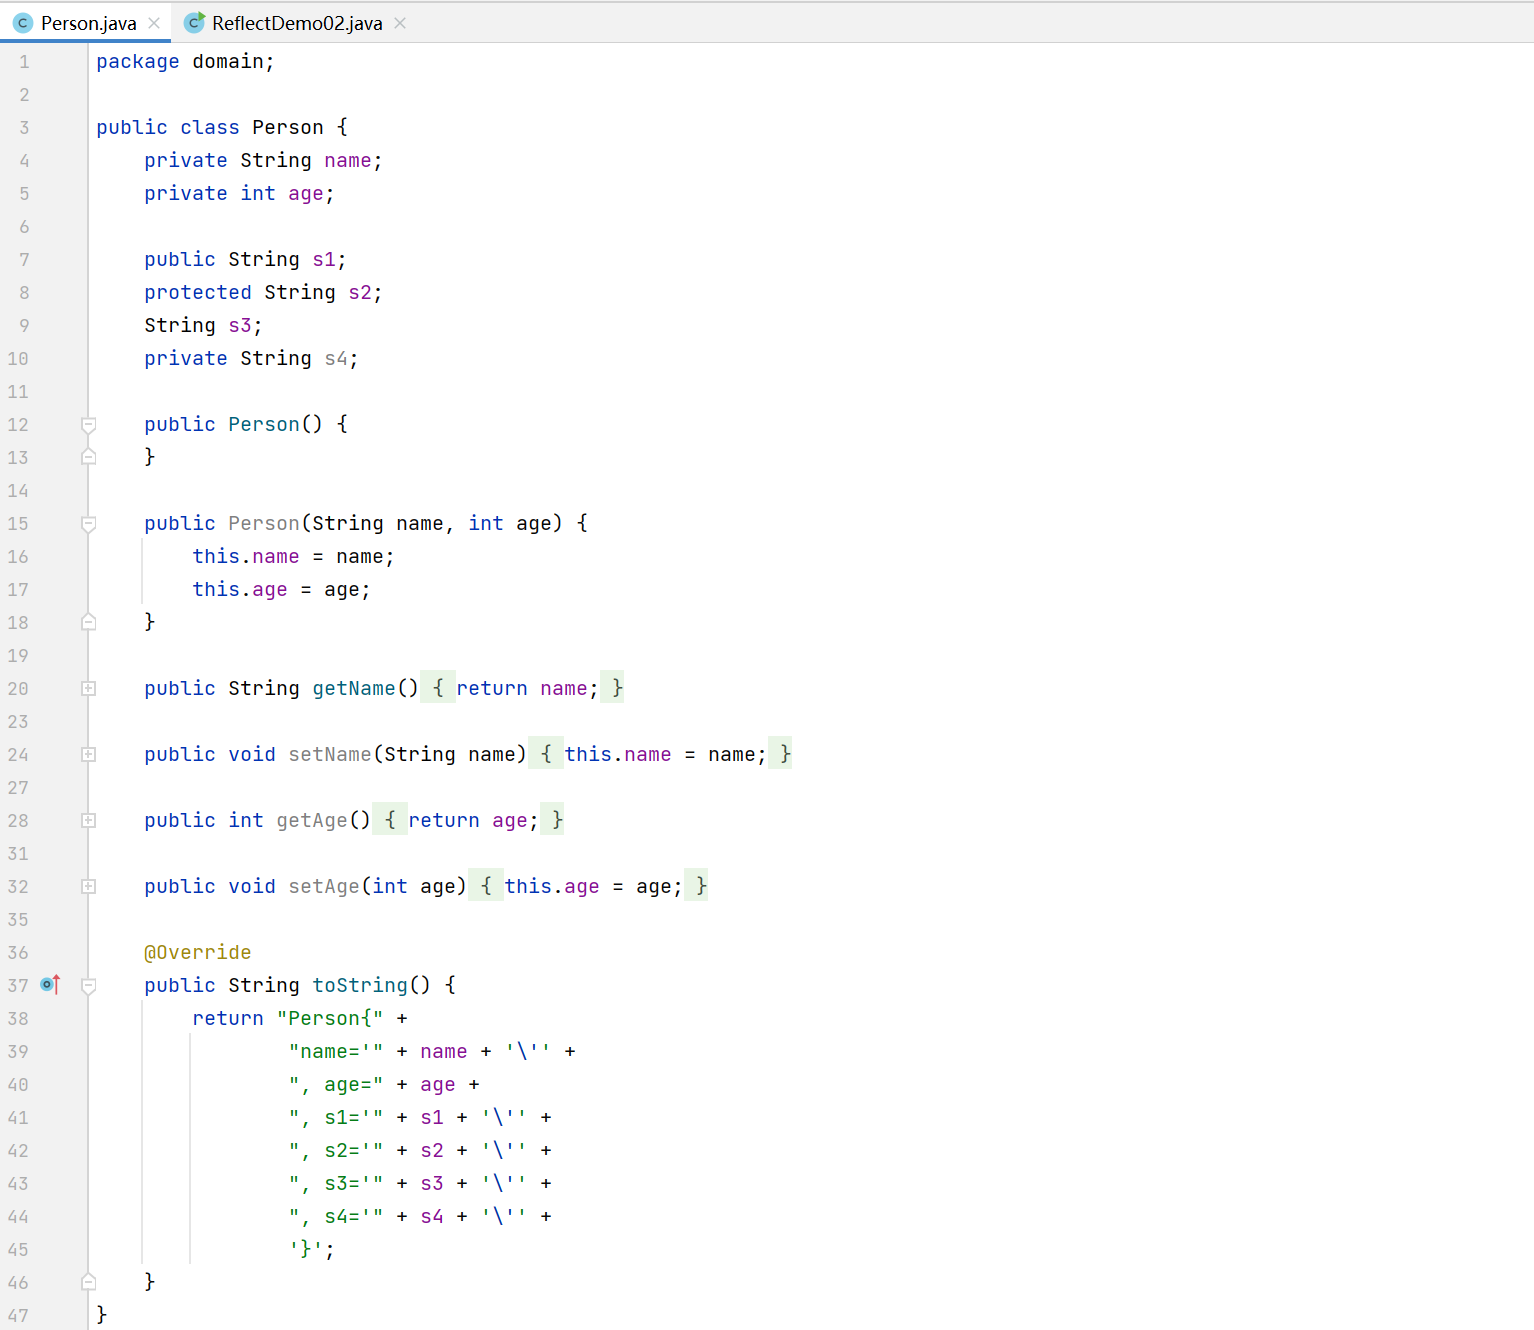Click the class name 'Person' in the declaration
Viewport: 1534px width, 1330px height.
288,127
